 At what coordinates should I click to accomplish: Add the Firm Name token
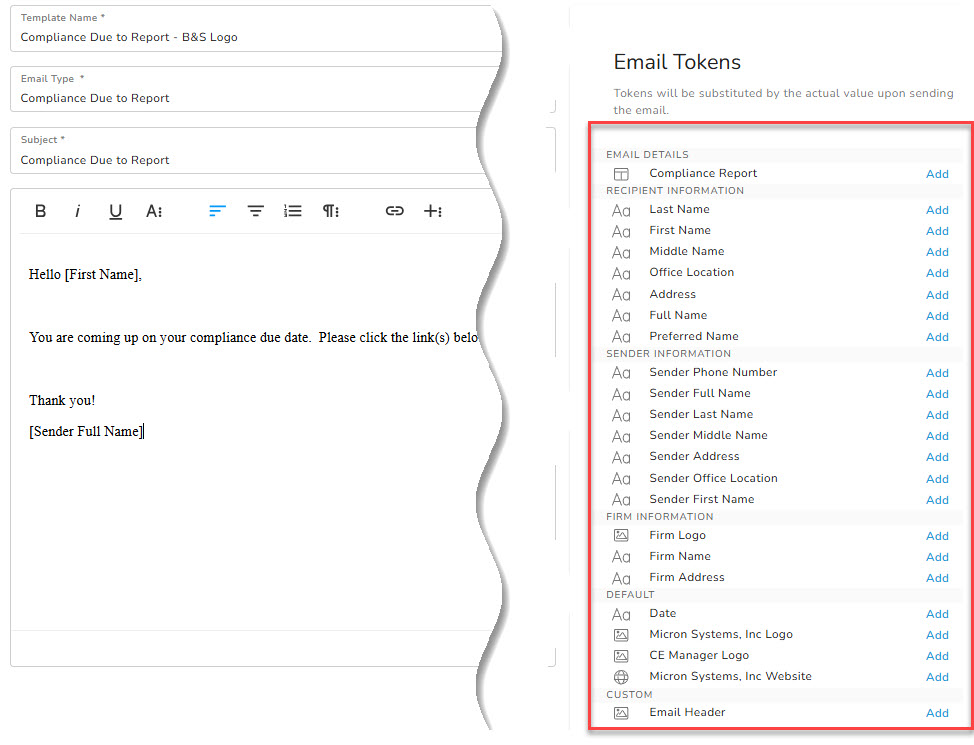(937, 557)
